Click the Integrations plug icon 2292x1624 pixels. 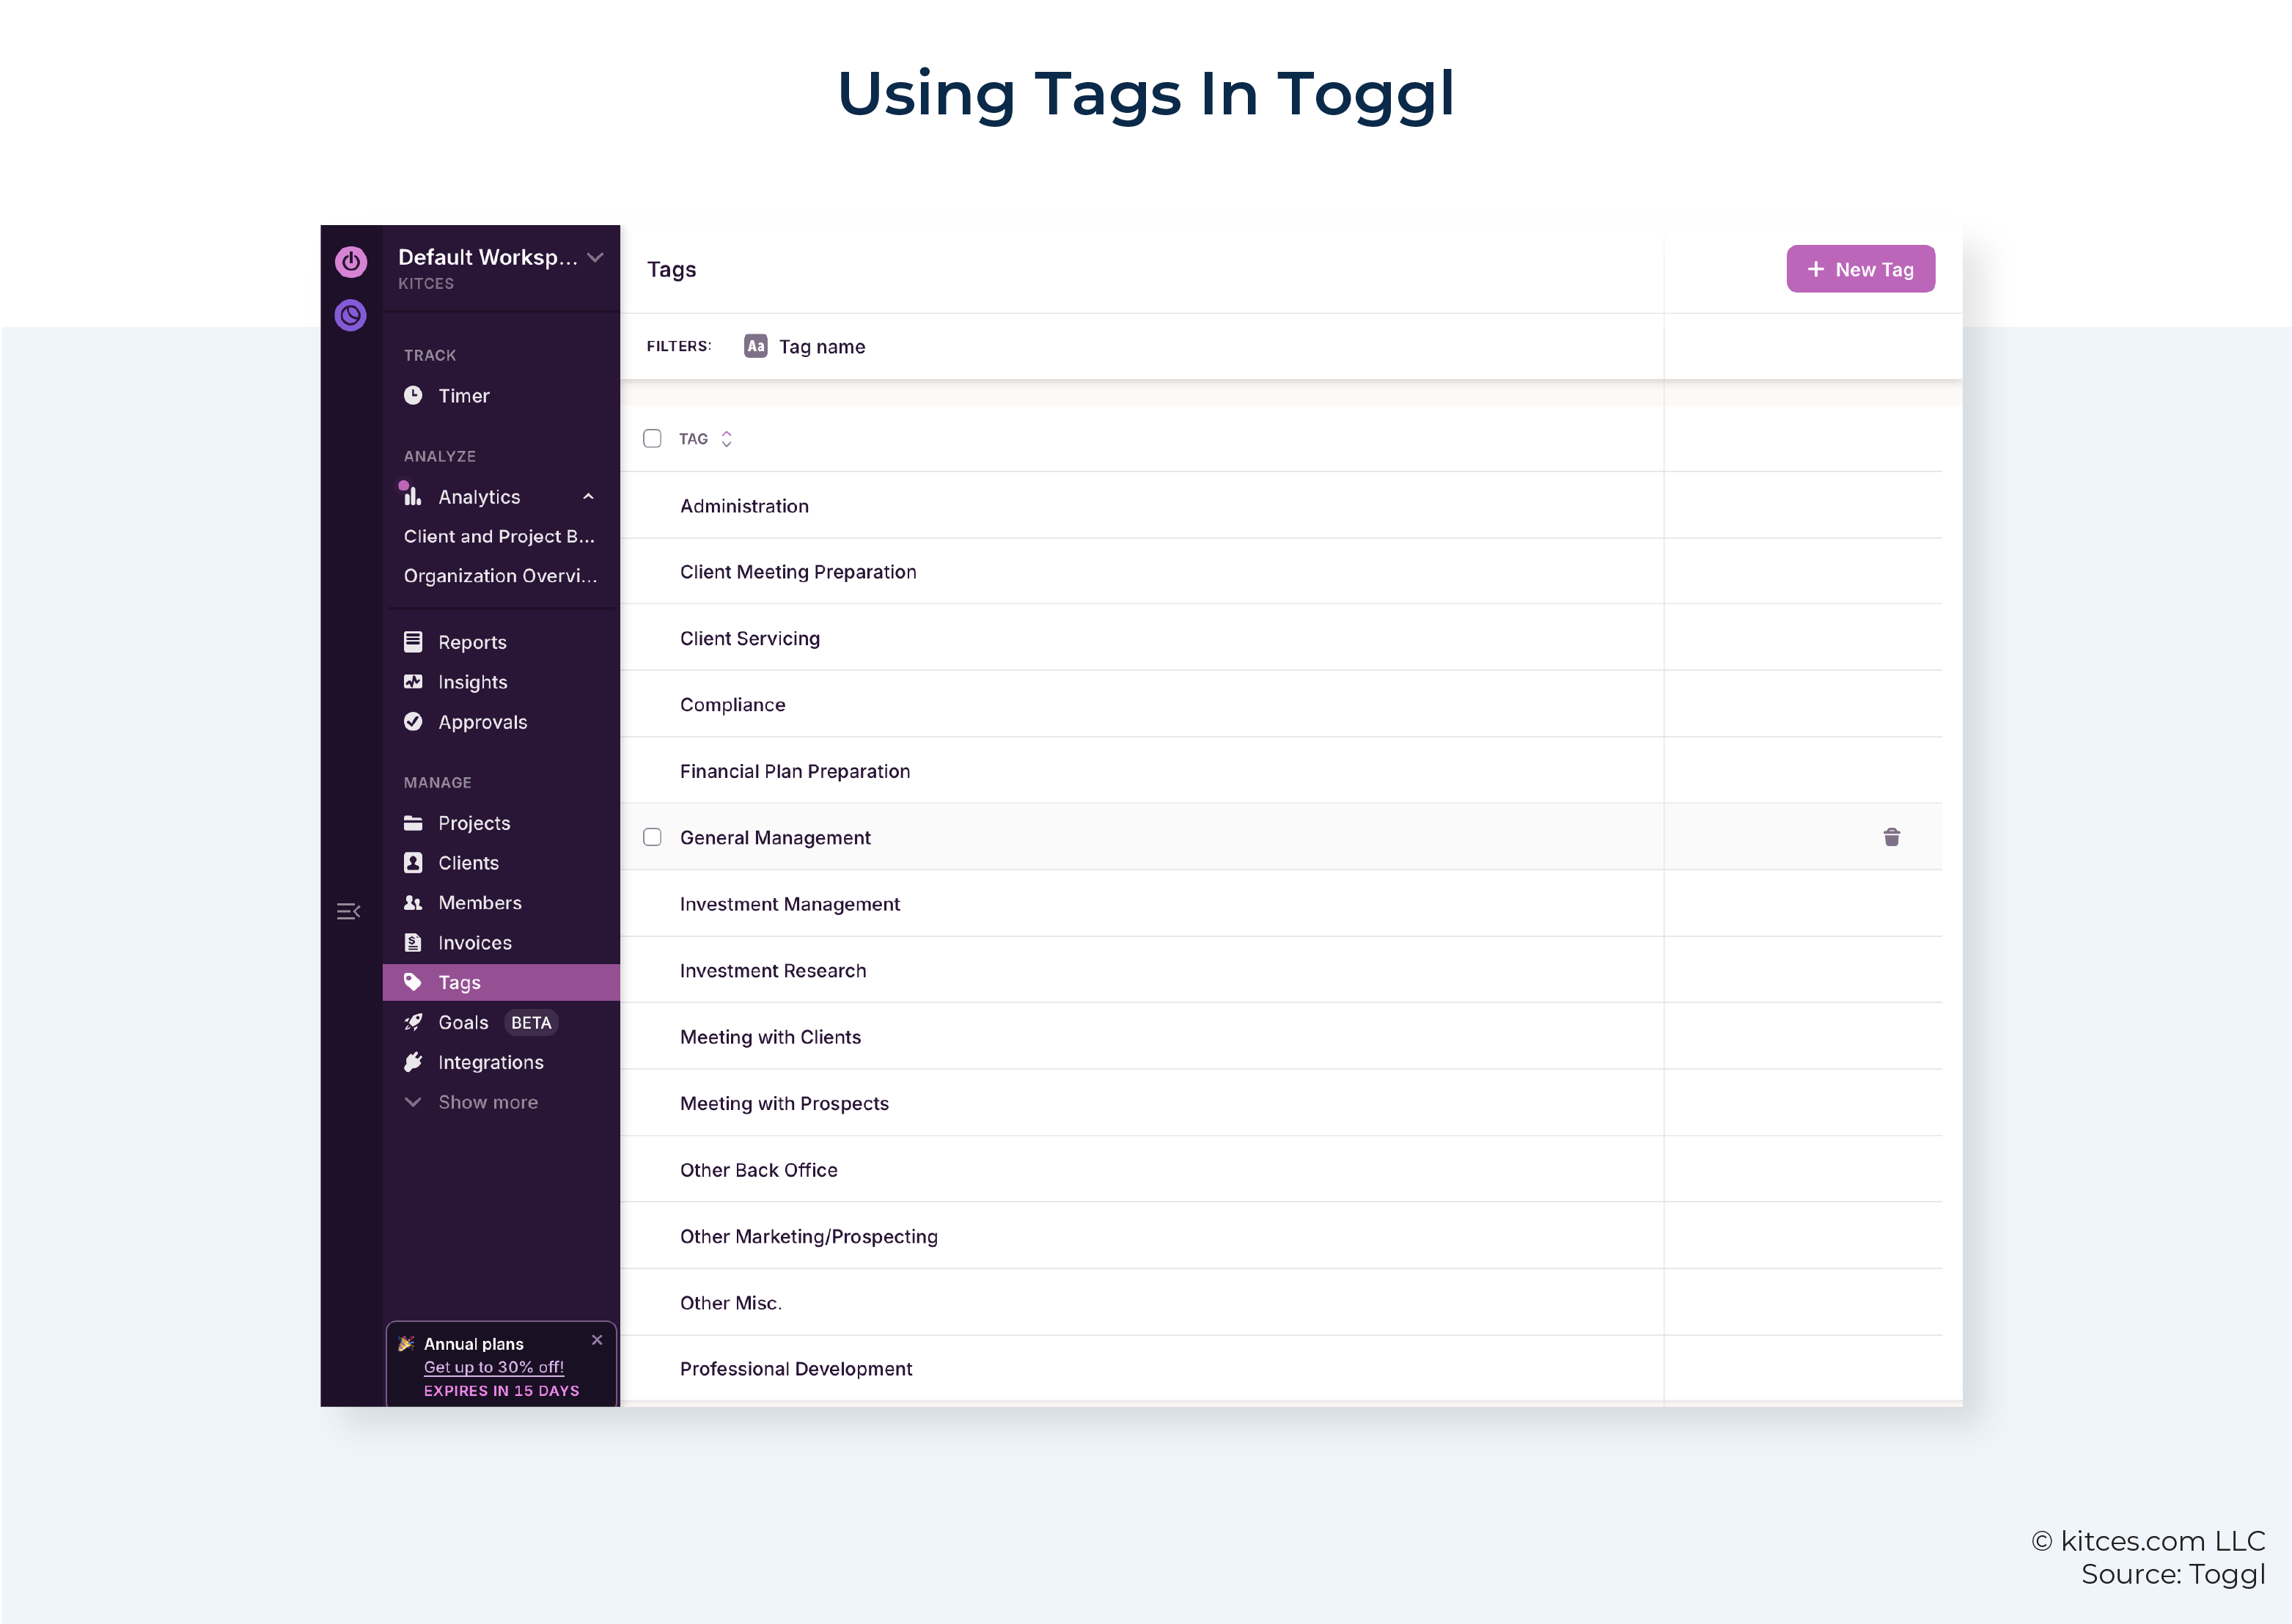tap(413, 1062)
